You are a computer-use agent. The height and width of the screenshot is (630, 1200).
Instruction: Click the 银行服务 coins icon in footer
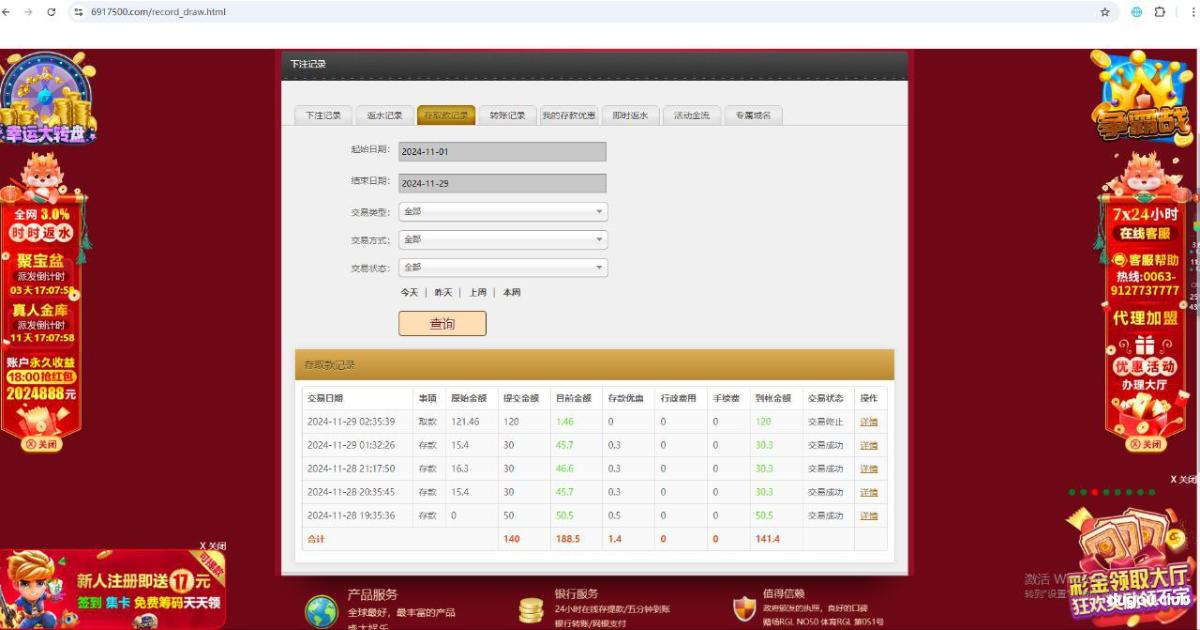(532, 609)
